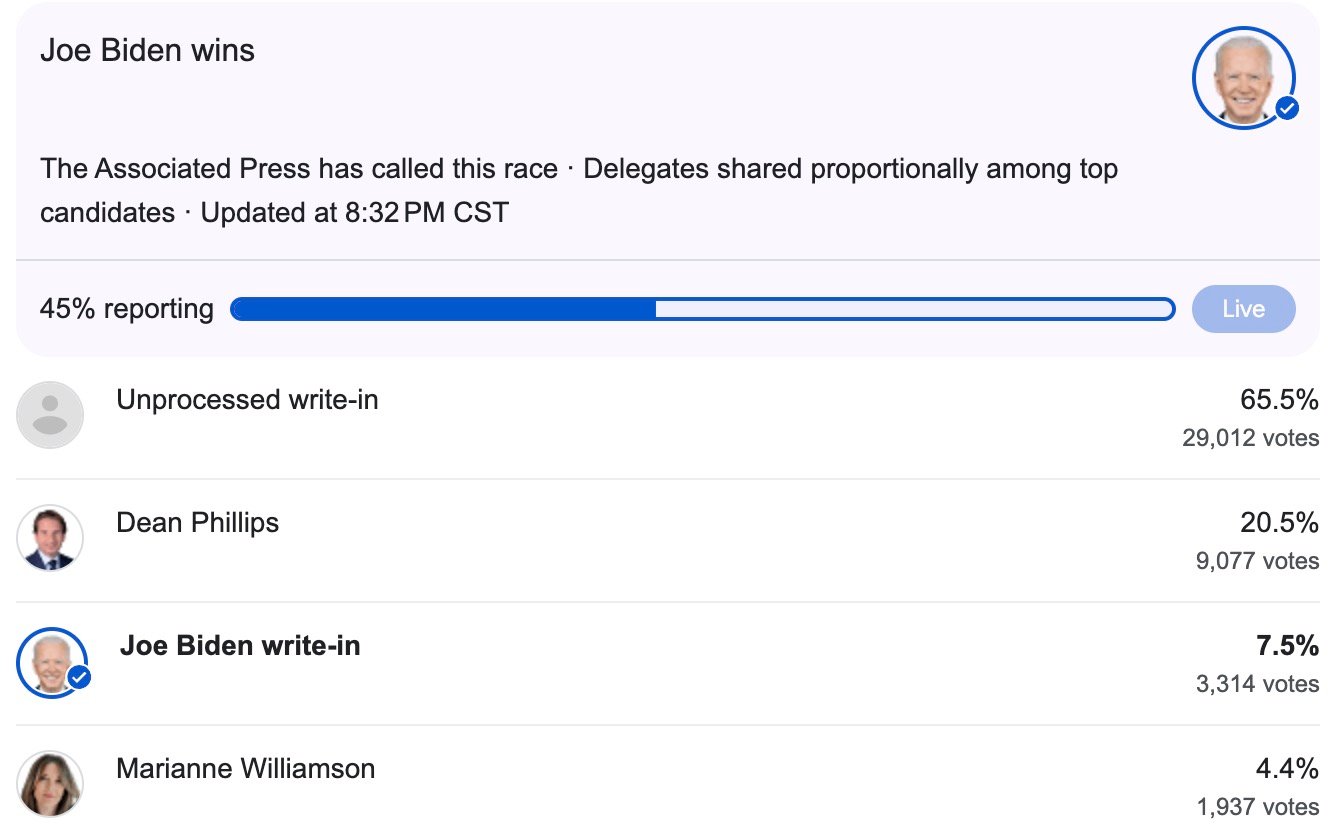Open Dean Phillips' candidate photo

tap(50, 538)
